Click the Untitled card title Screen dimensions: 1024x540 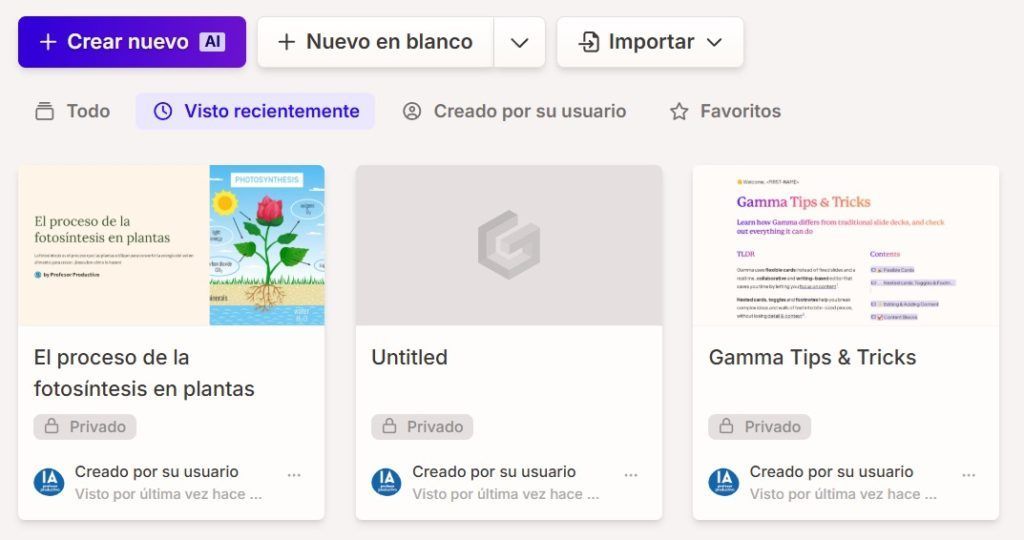coord(409,357)
